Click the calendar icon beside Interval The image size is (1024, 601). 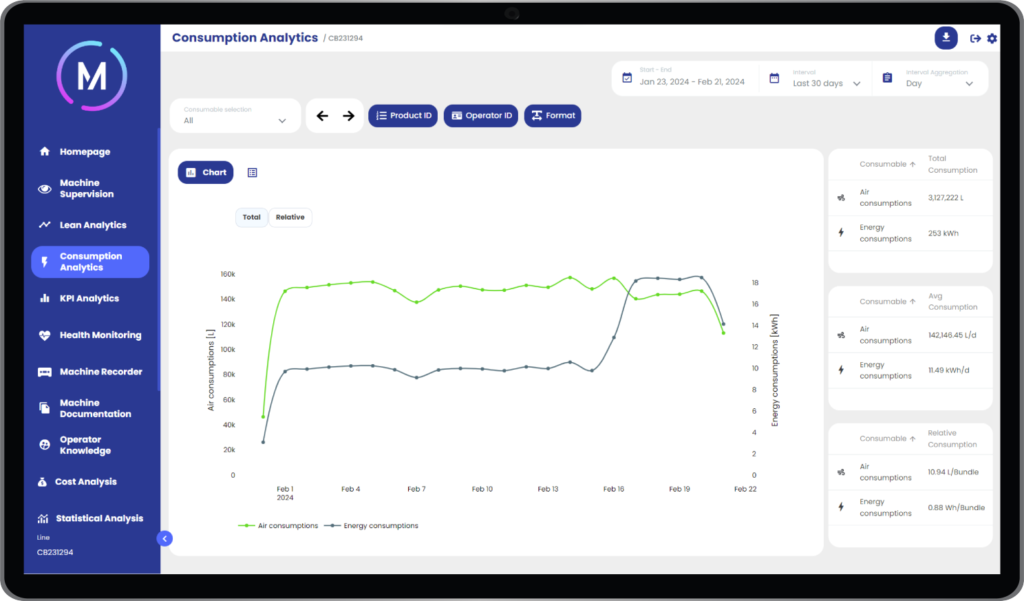[774, 78]
